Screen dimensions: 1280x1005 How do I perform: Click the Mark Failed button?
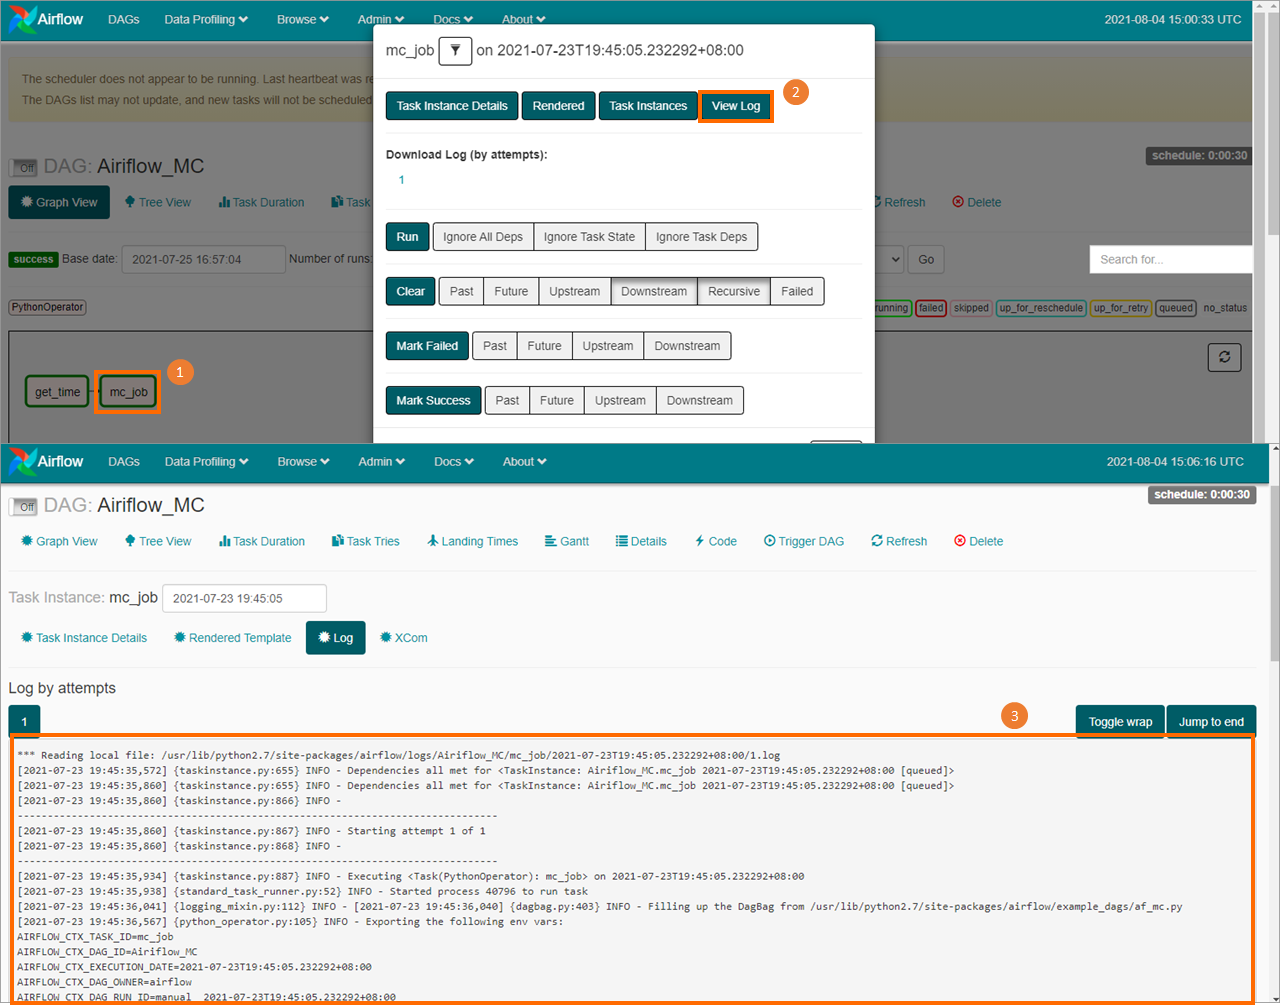click(x=427, y=346)
